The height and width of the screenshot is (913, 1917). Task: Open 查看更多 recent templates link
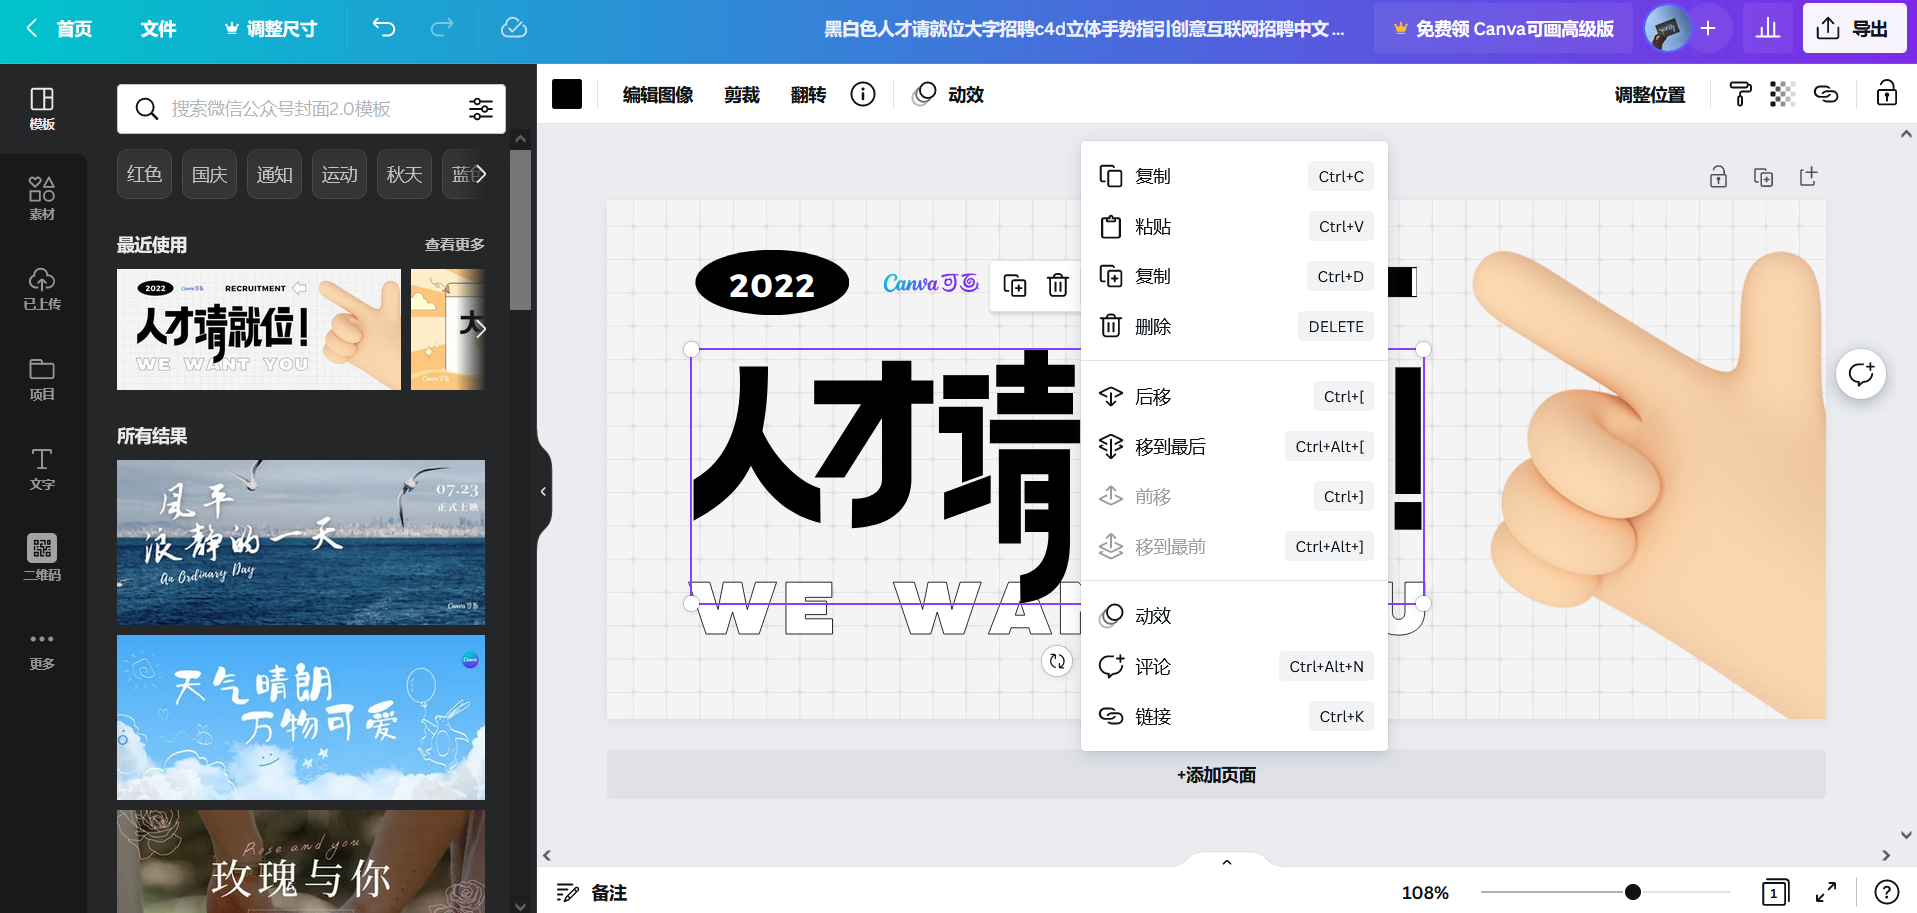click(454, 245)
